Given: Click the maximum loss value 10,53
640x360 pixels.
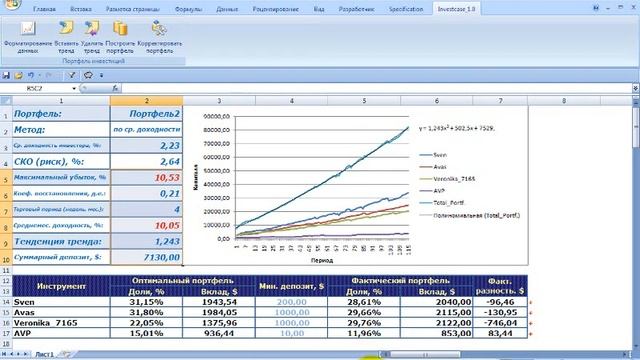Looking at the screenshot, I should pyautogui.click(x=147, y=178).
